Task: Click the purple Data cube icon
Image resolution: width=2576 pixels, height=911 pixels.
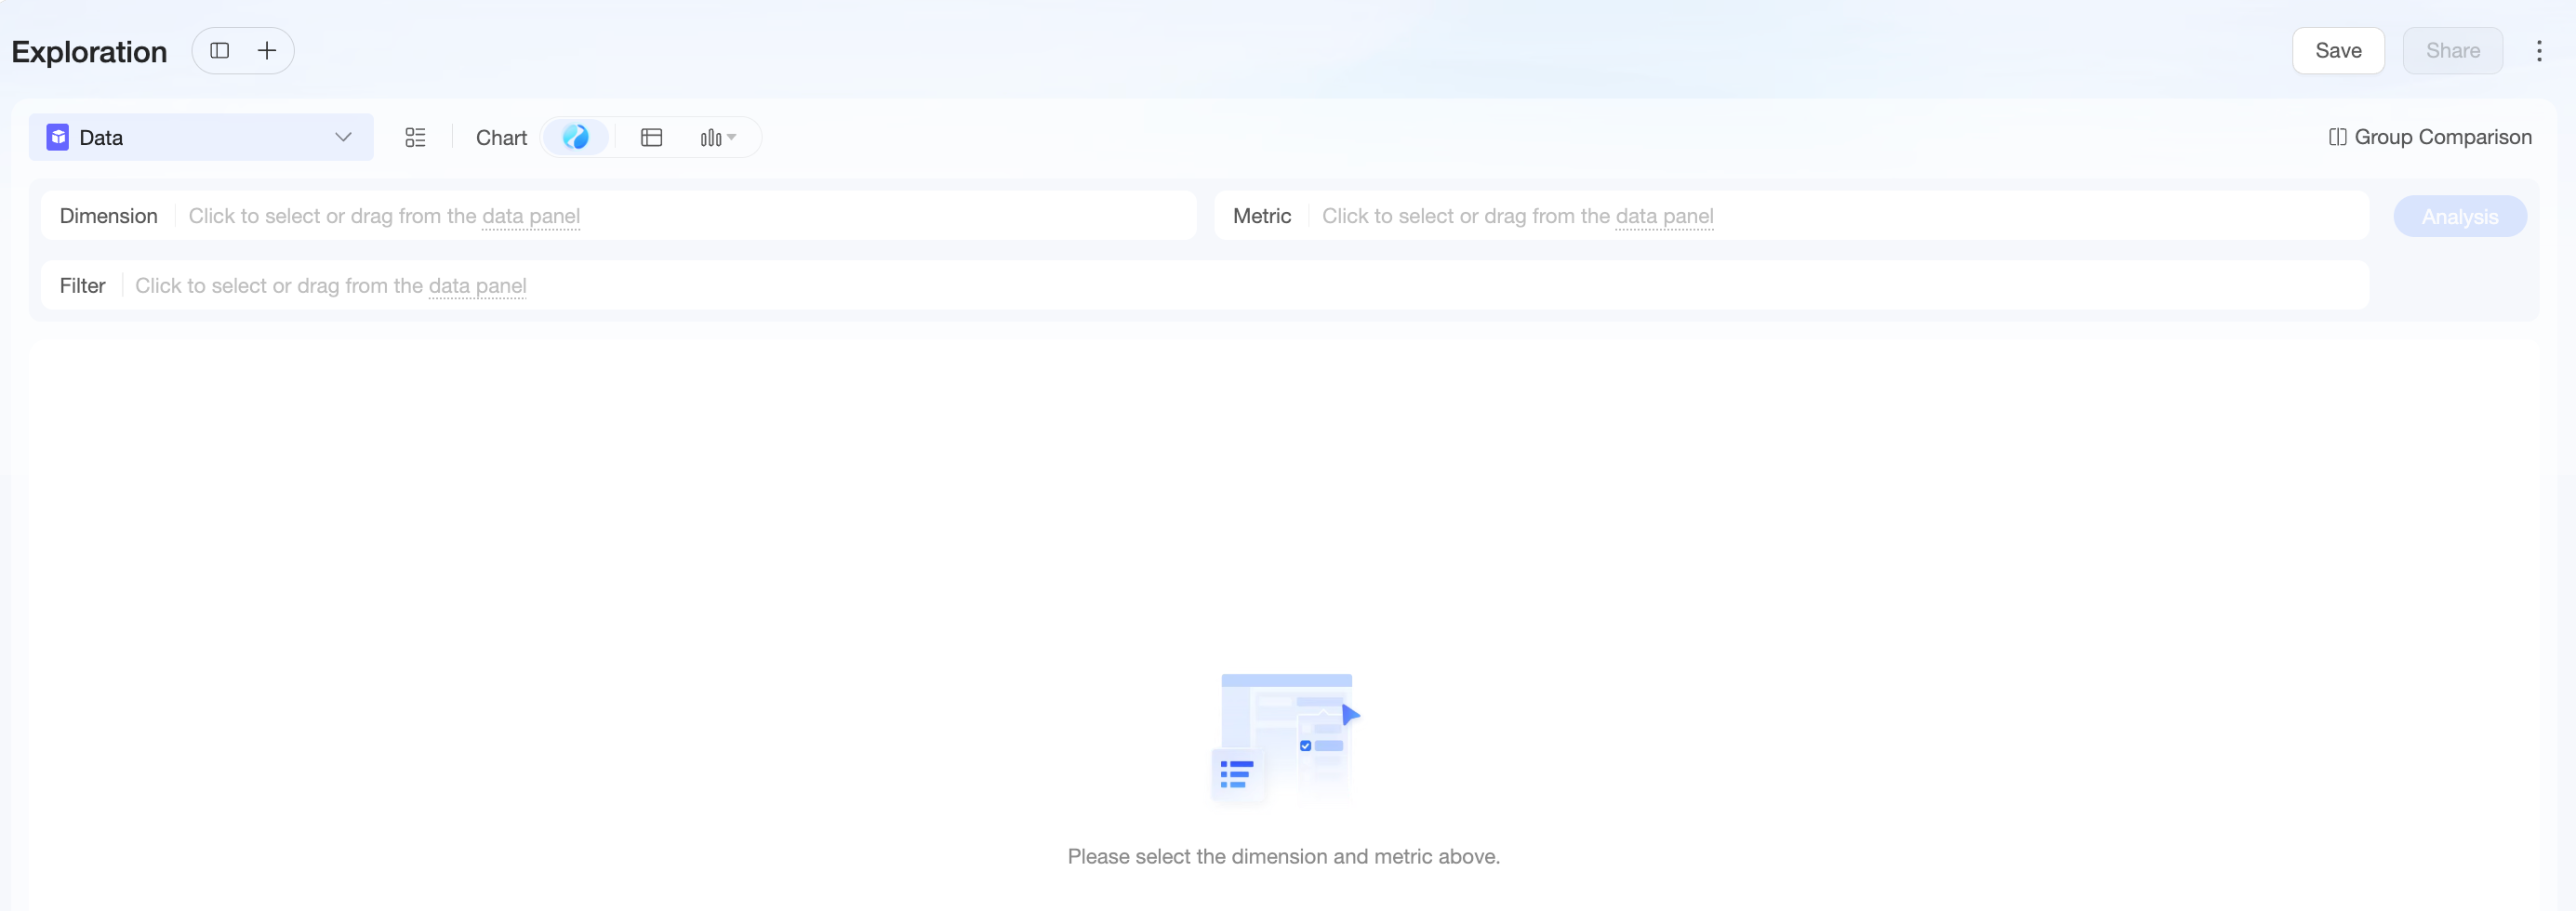Action: [x=58, y=137]
